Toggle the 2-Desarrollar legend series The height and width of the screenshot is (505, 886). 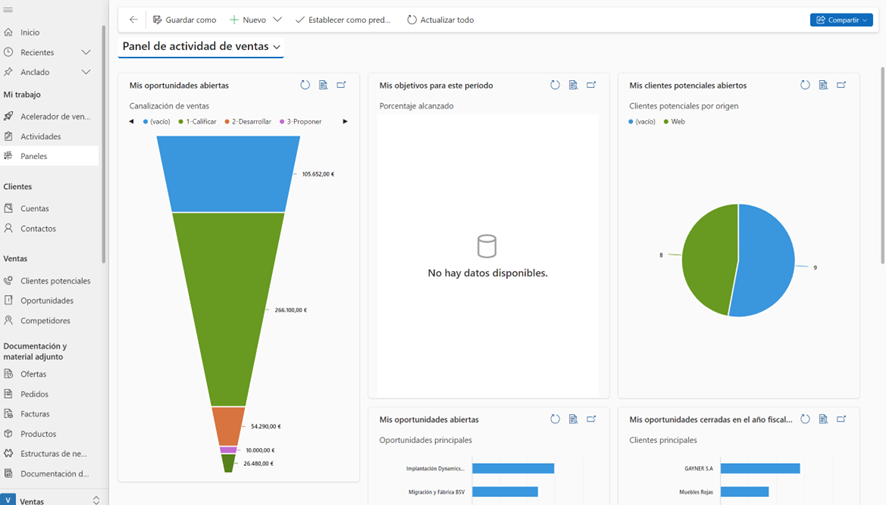[x=247, y=121]
